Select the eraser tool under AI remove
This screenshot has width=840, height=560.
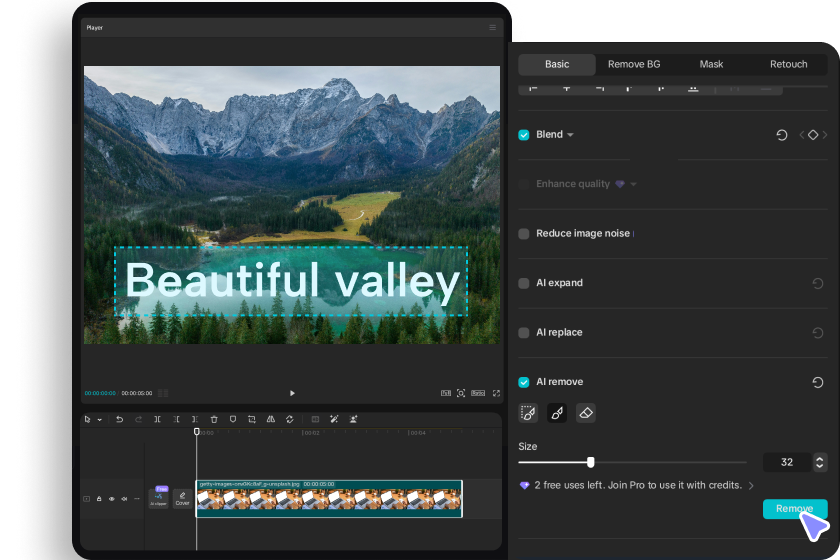[586, 413]
